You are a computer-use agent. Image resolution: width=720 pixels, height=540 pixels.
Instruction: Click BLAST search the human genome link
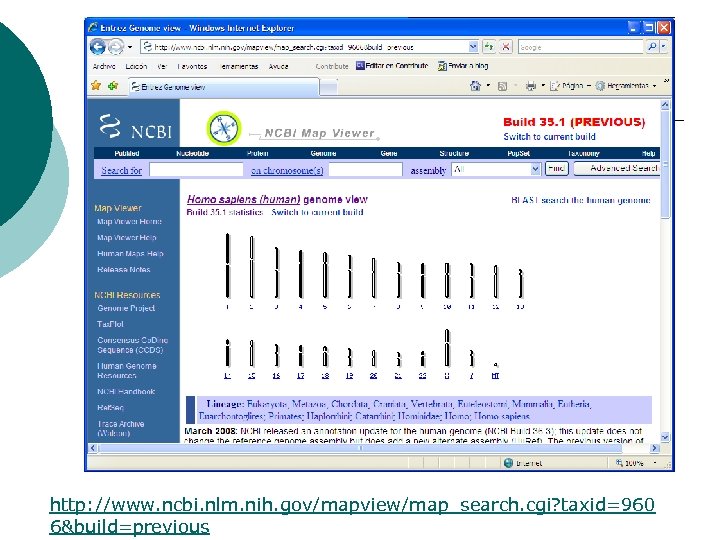click(x=581, y=200)
